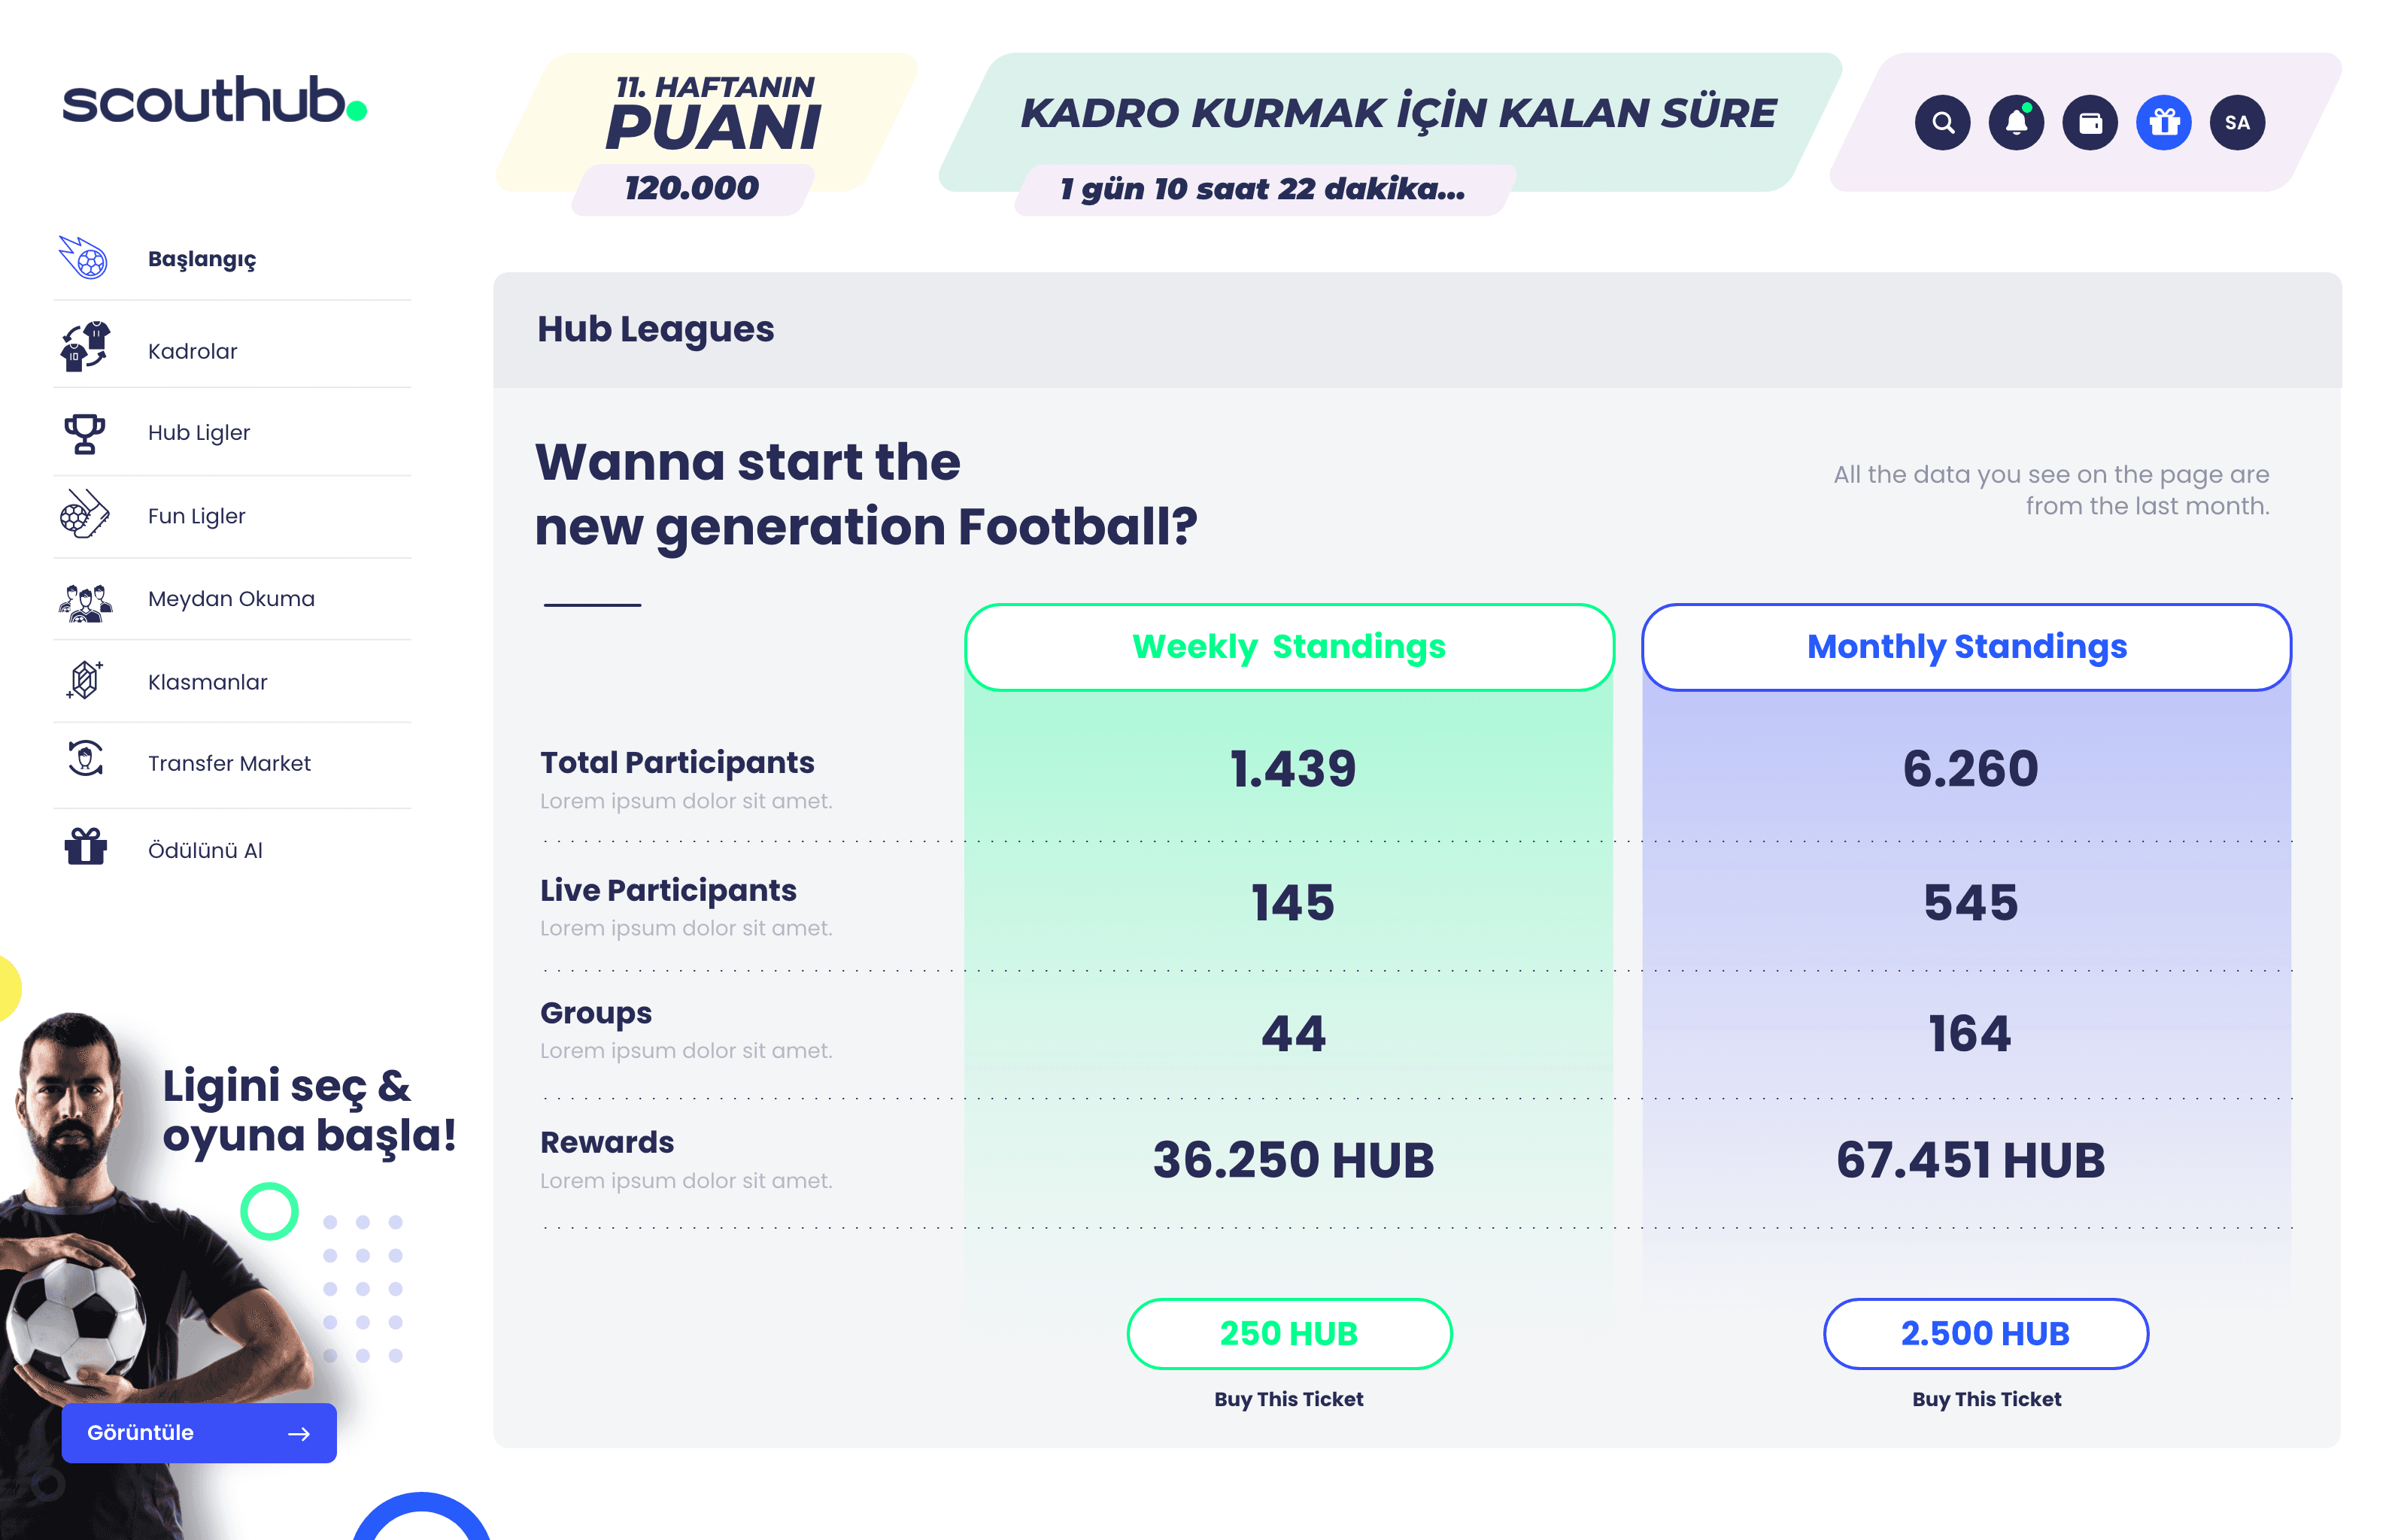Click the Total Participants row label
The height and width of the screenshot is (1540, 2407).
click(677, 763)
